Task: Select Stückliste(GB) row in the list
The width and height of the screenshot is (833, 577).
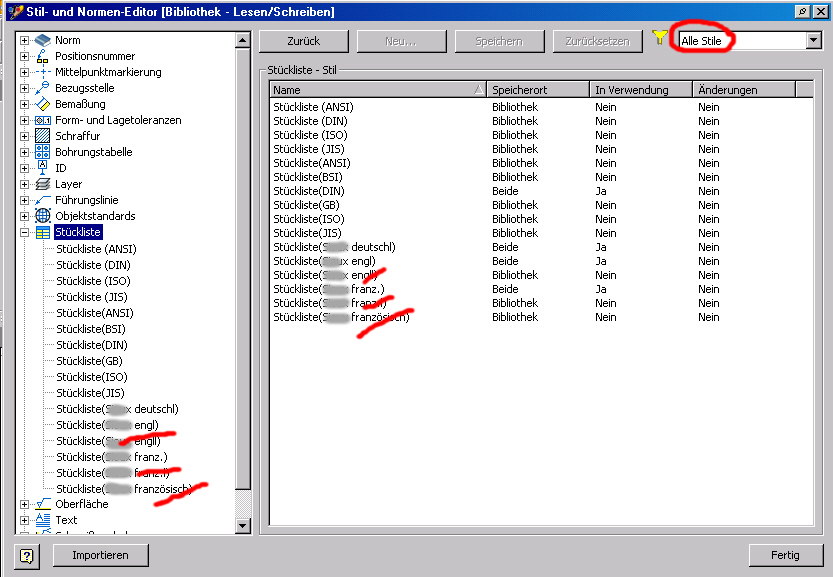Action: tap(541, 205)
